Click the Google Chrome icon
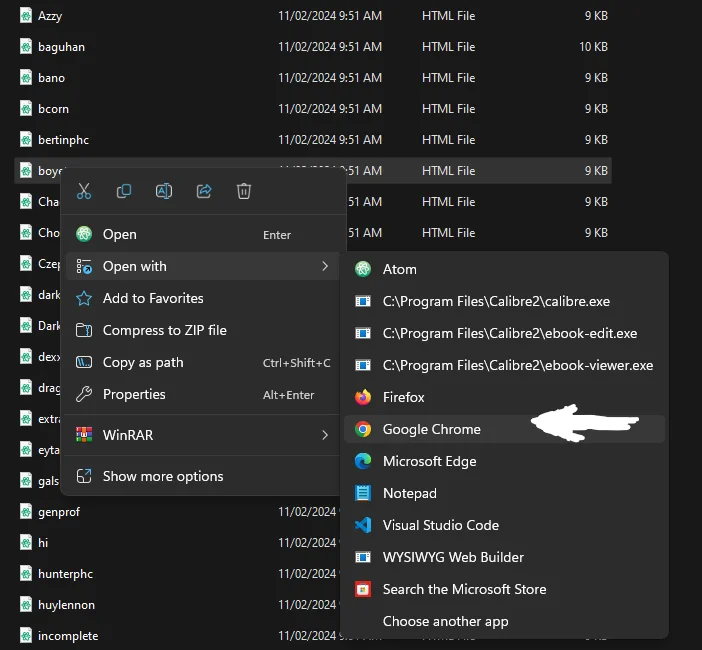This screenshot has height=650, width=702. tap(363, 429)
